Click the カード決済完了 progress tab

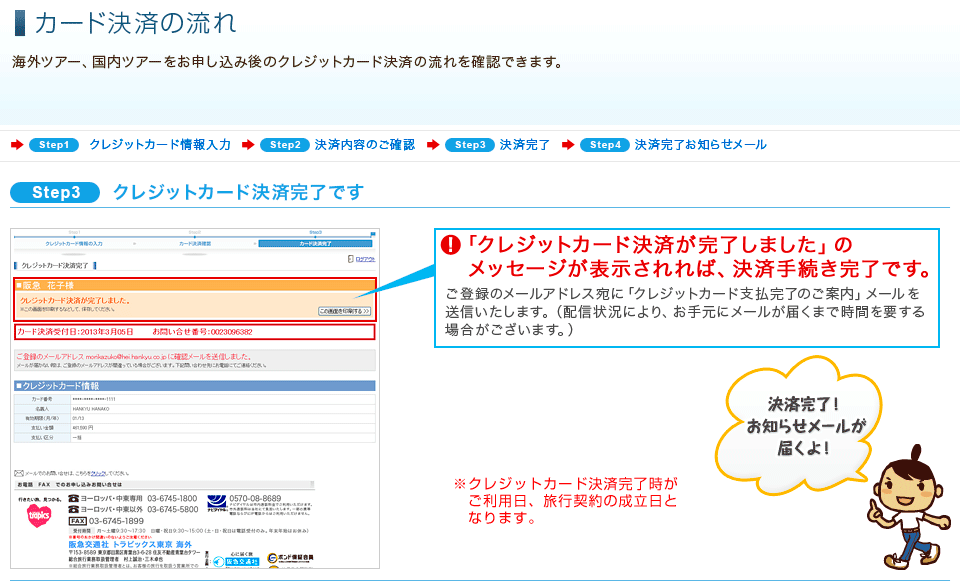(314, 243)
